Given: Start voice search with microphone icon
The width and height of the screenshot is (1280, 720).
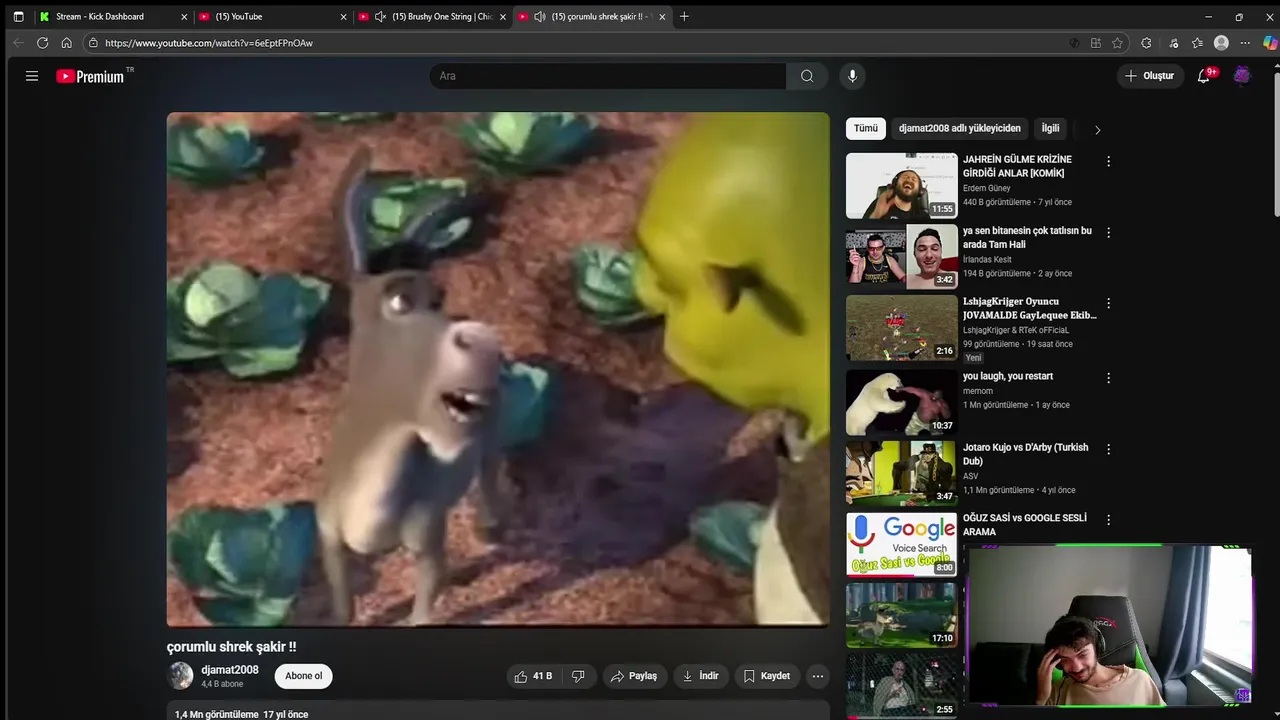Looking at the screenshot, I should tap(852, 76).
